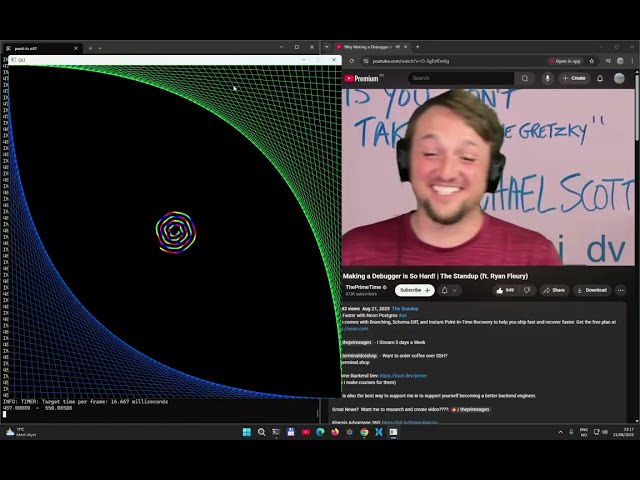Screen dimensions: 640x480
Task: Open network and volume quick settings
Action: point(600,432)
